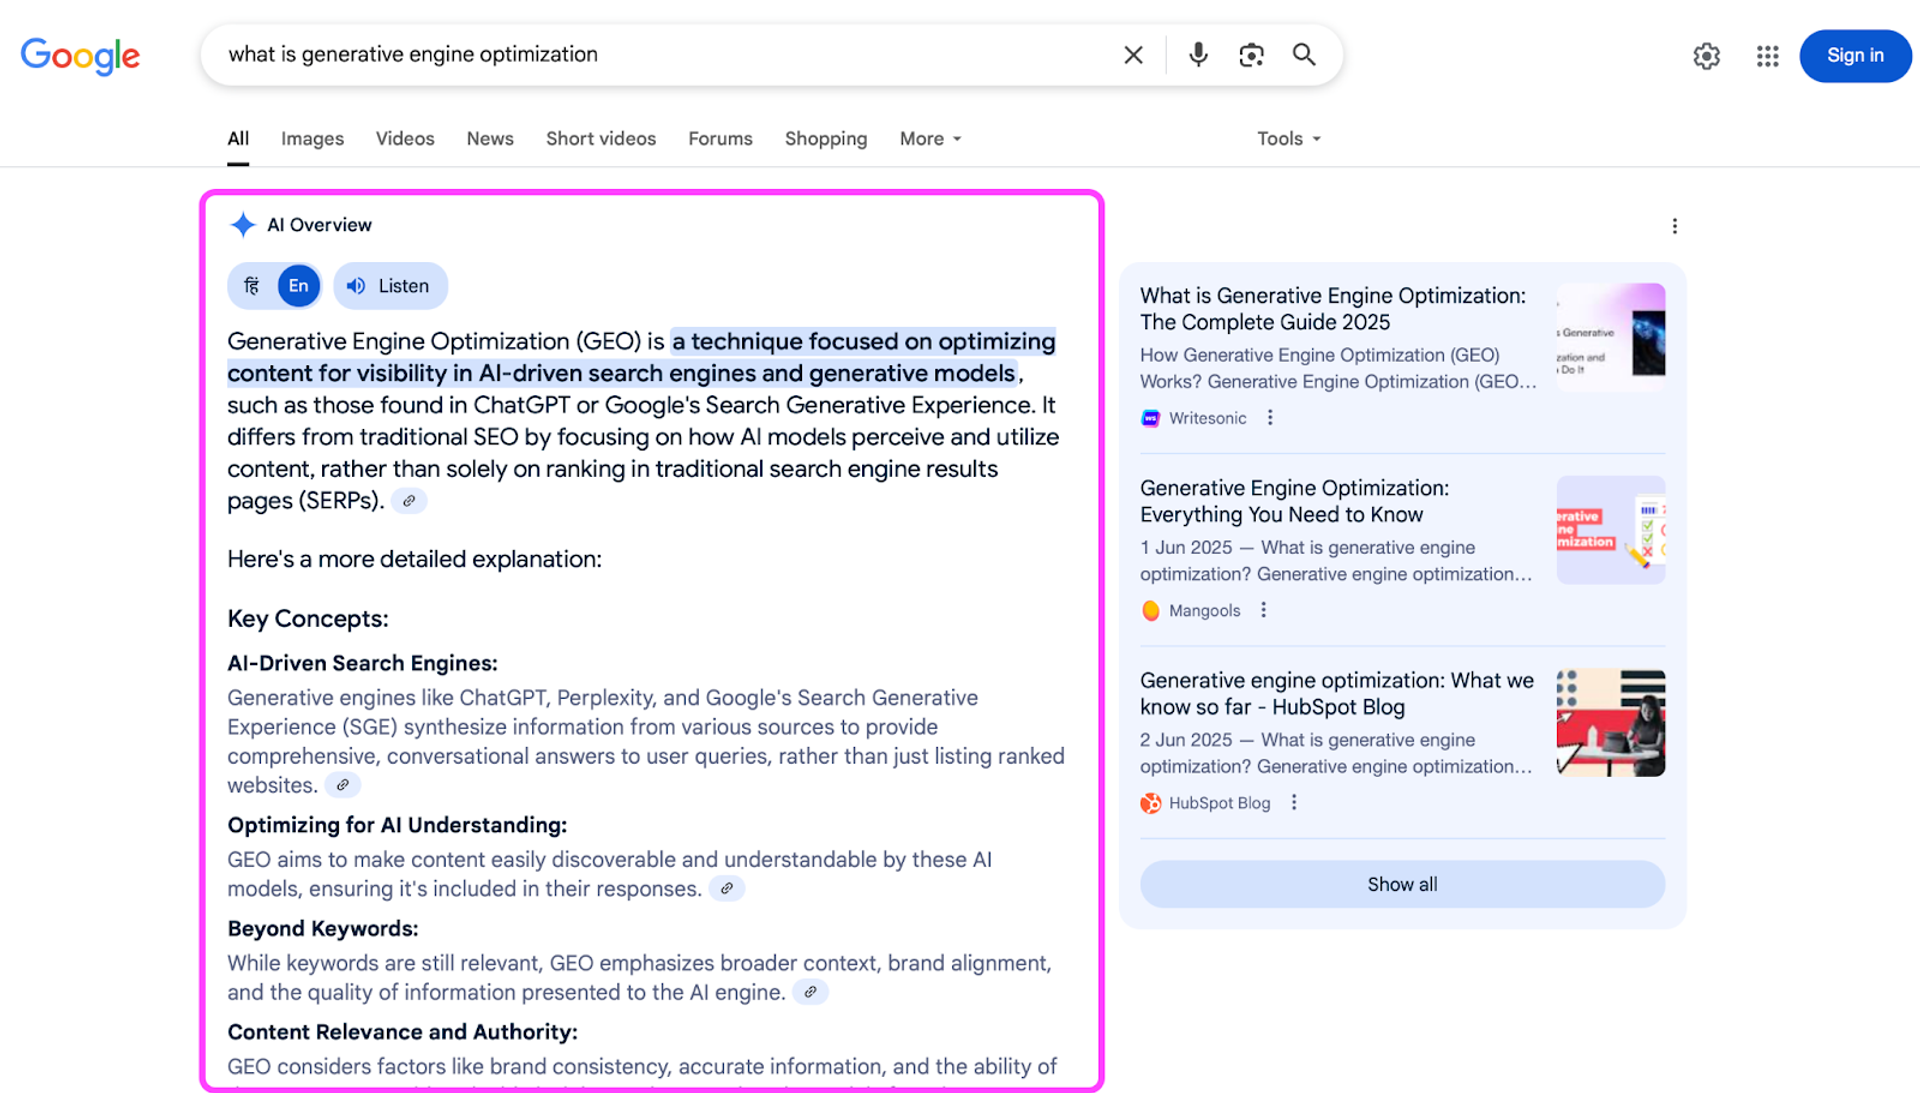1920x1093 pixels.
Task: Open source link icon after 'websites.'
Action: click(343, 786)
